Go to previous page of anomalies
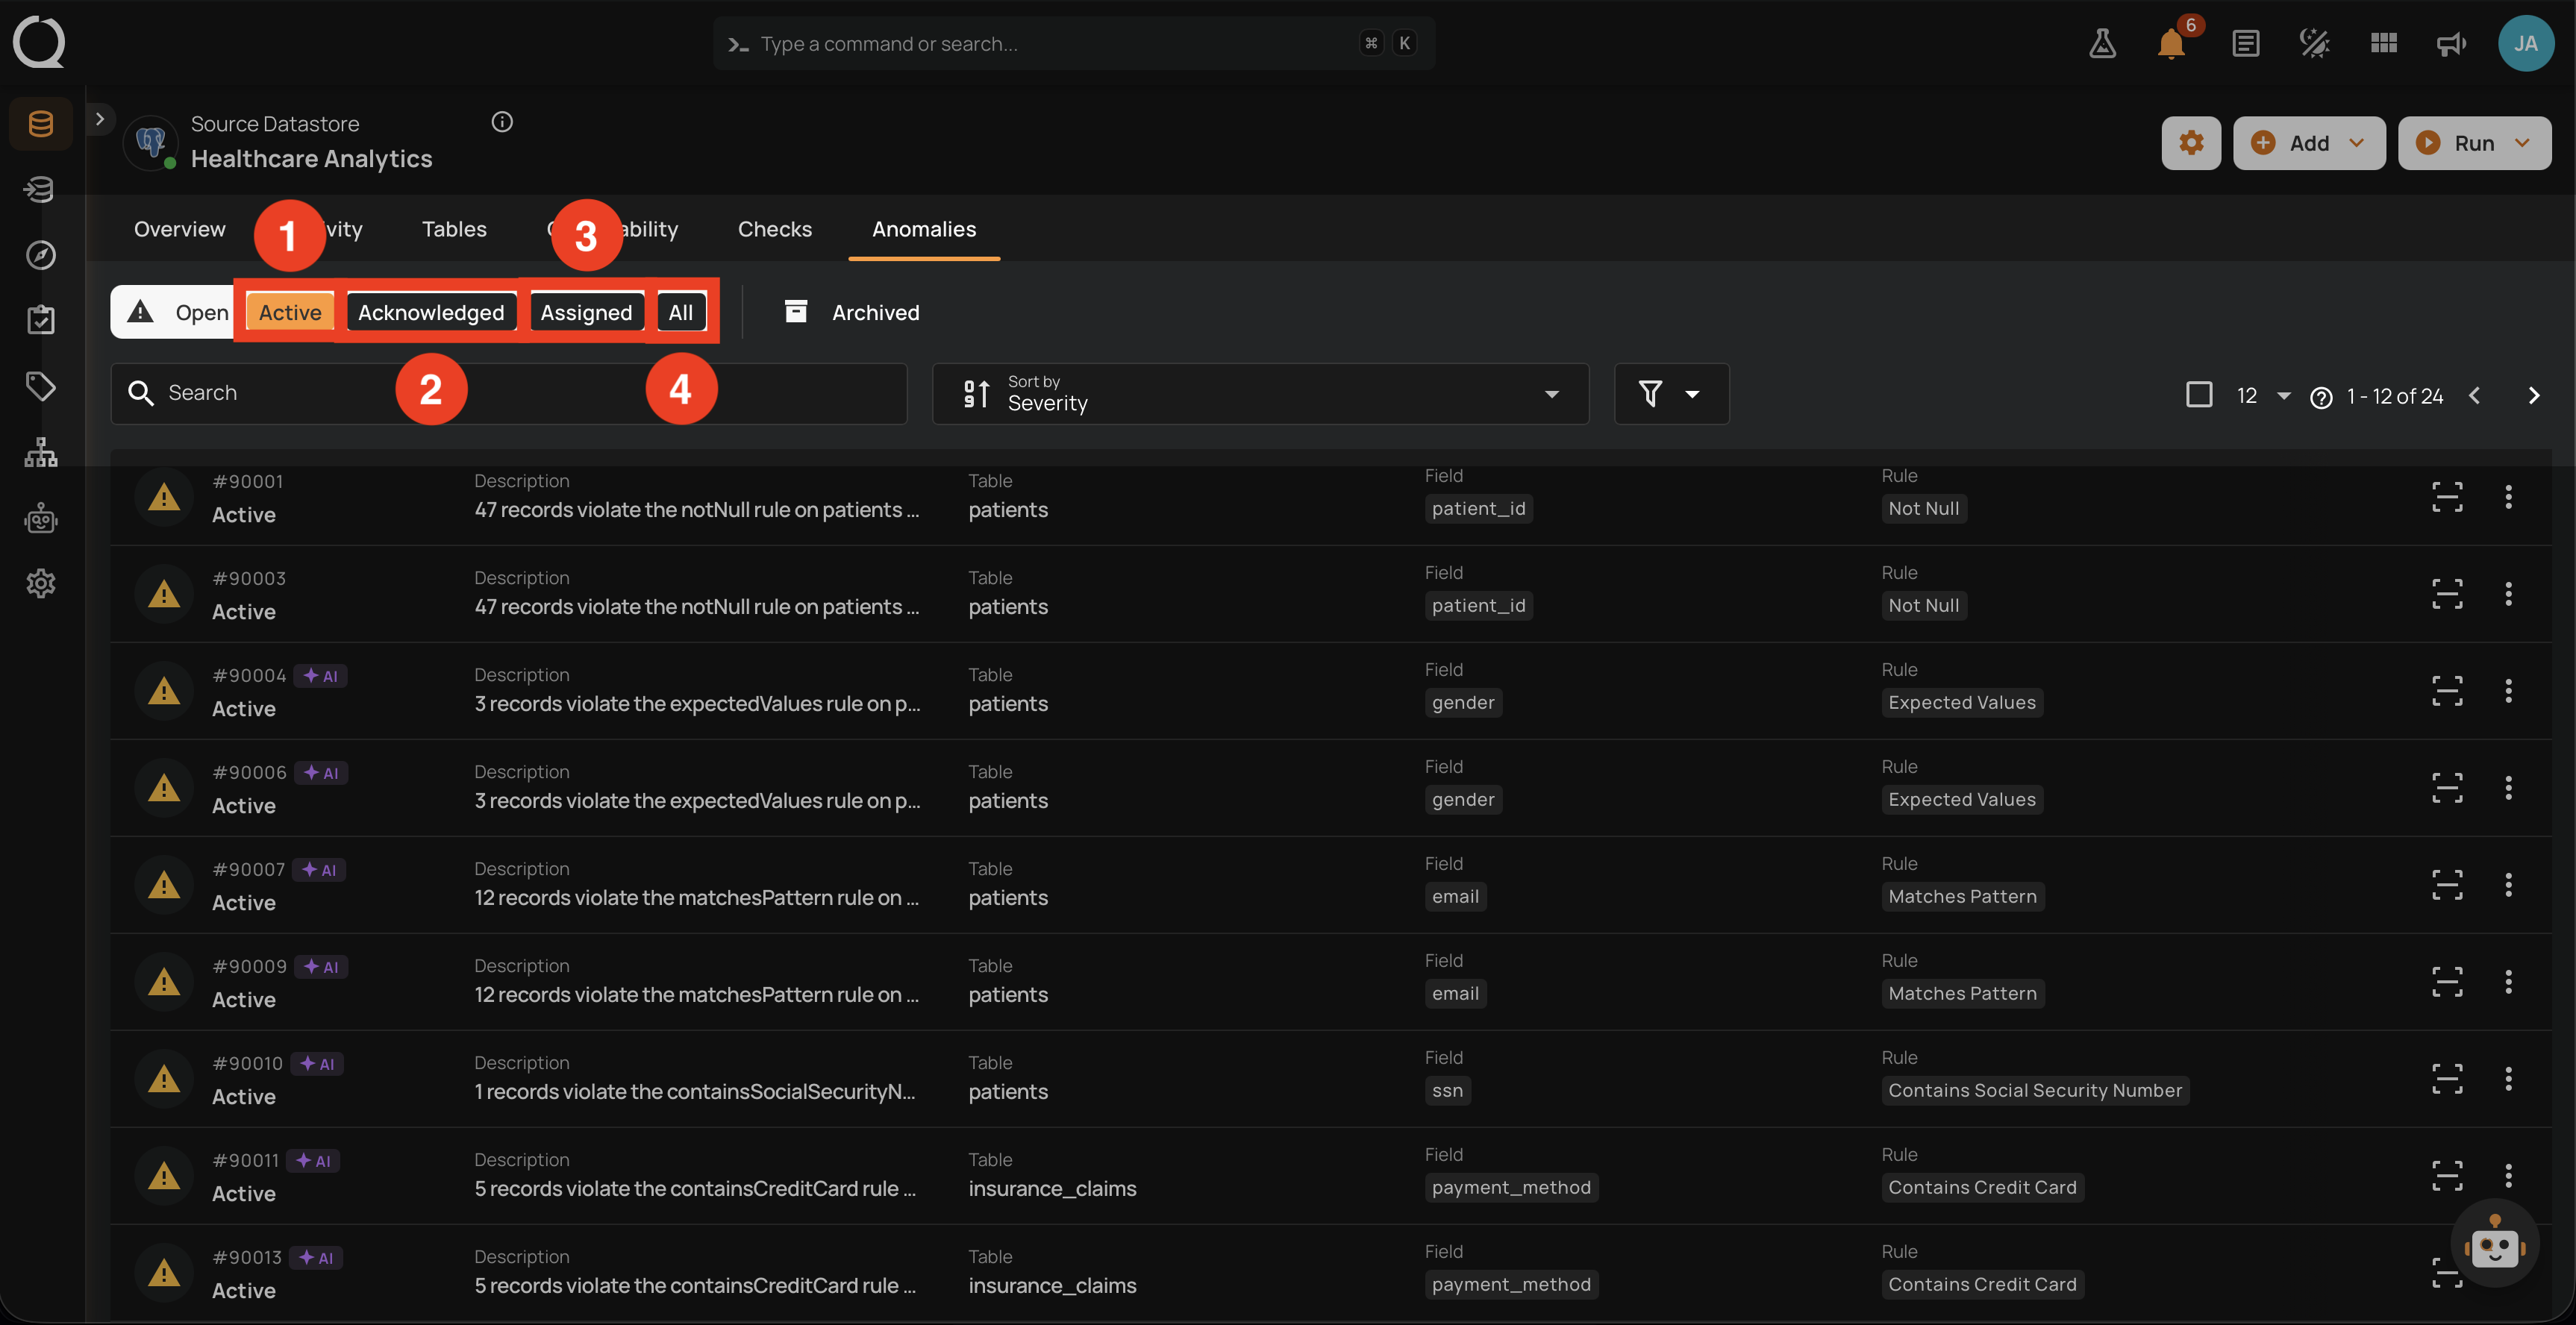 tap(2474, 396)
